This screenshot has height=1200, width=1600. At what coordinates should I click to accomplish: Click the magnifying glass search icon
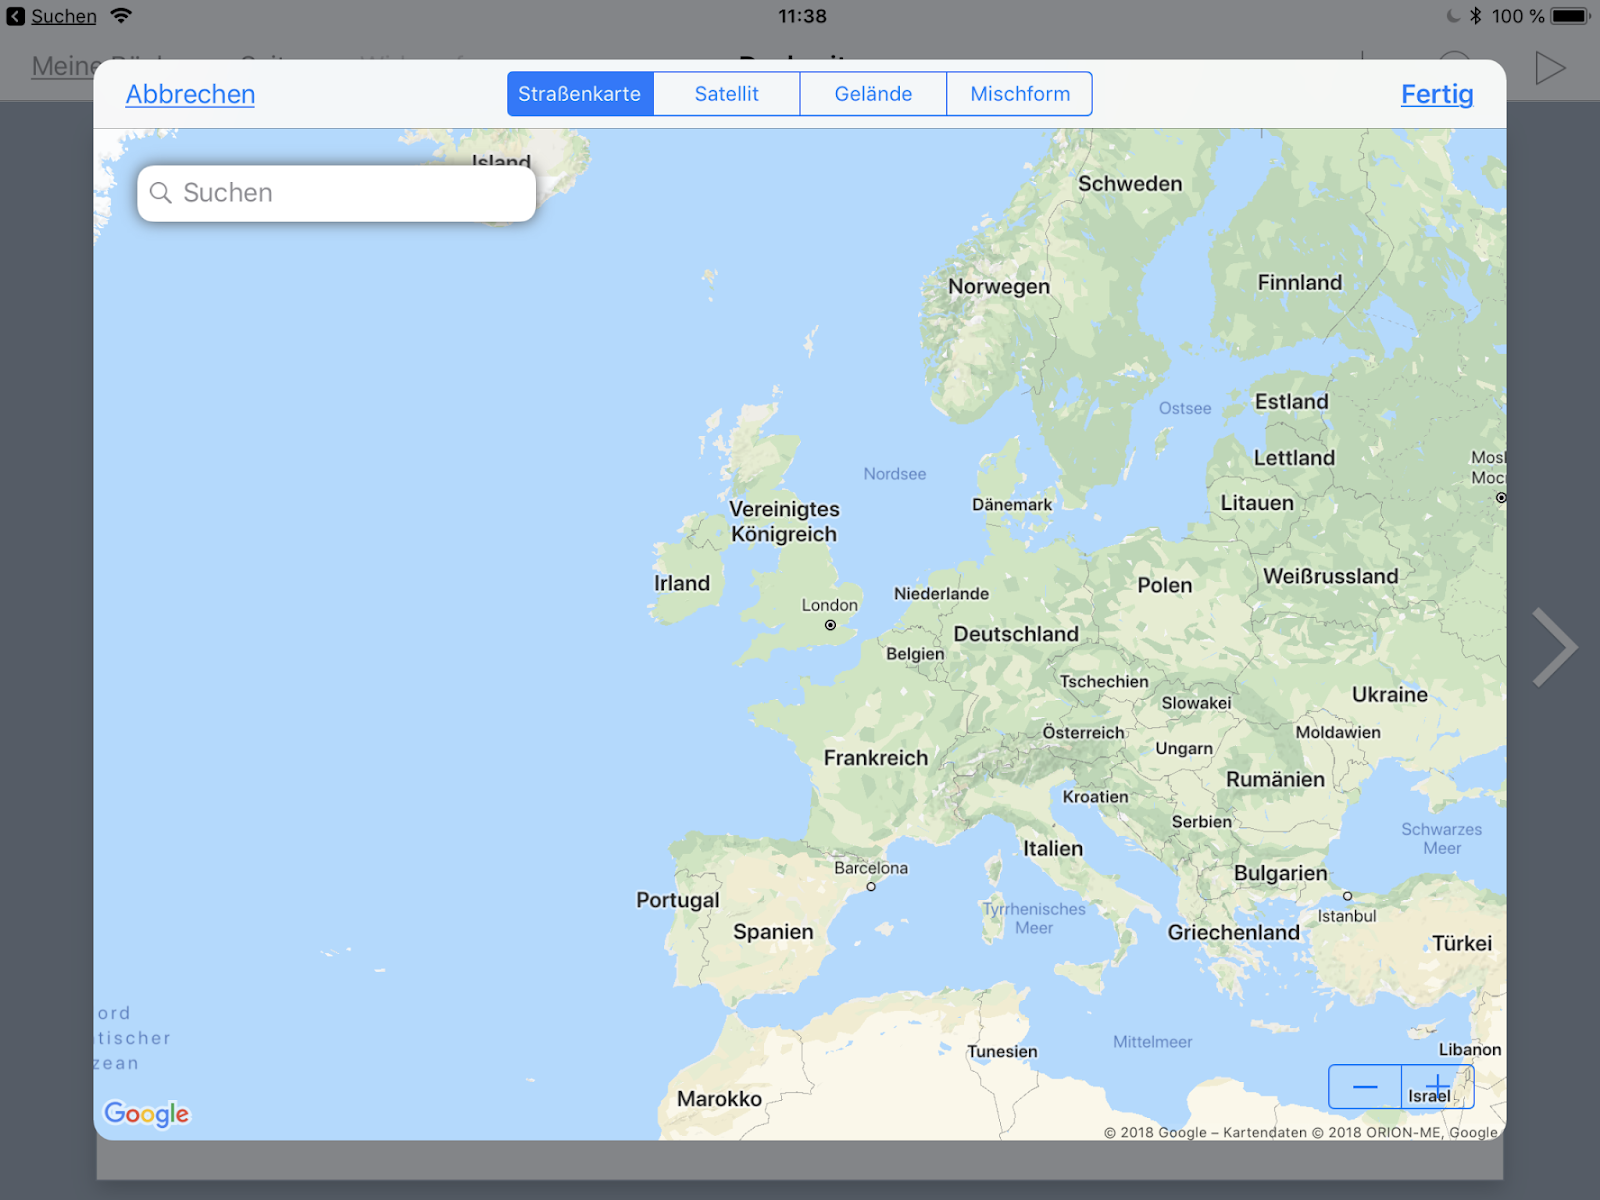(160, 192)
